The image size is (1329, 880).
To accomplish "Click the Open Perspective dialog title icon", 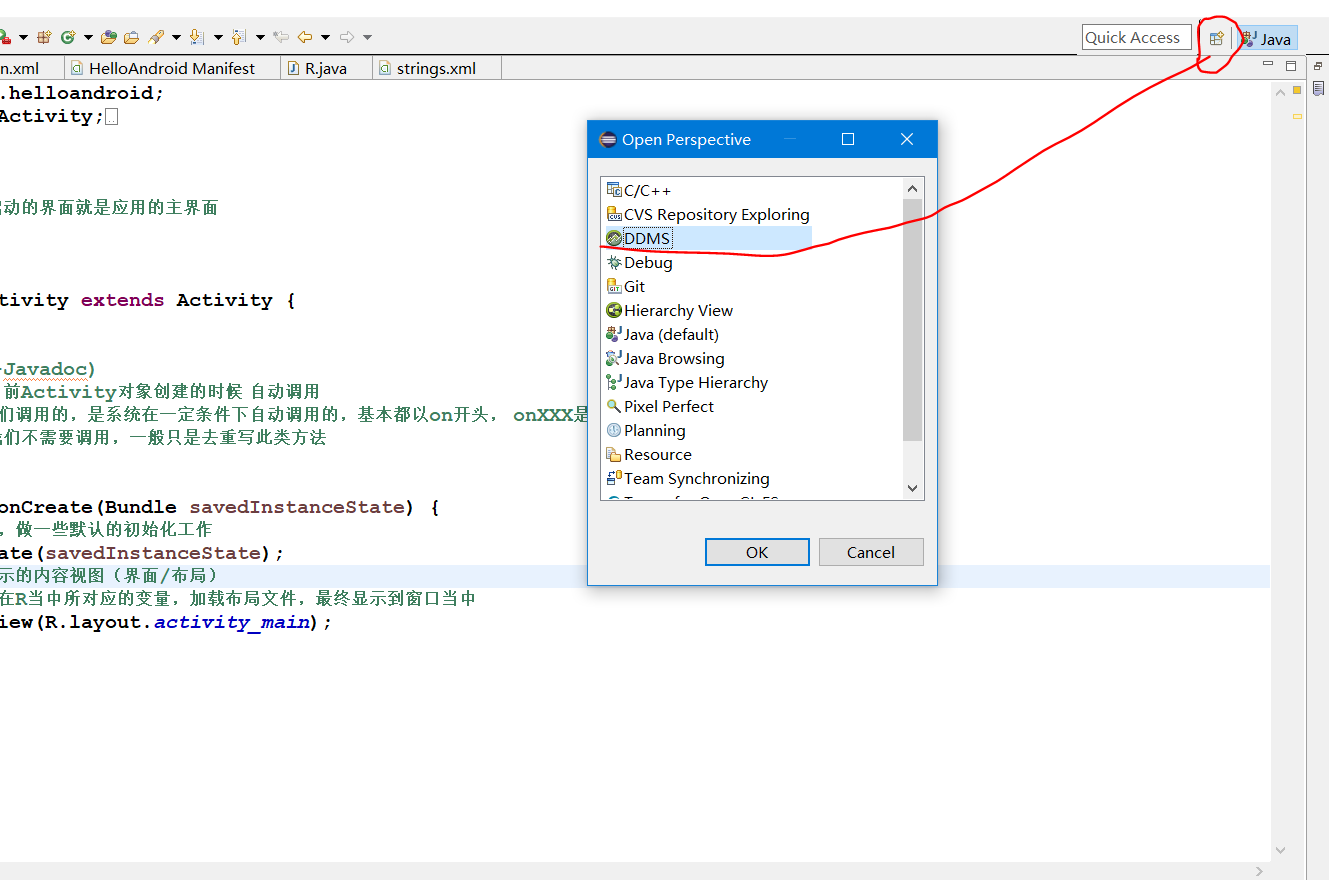I will [607, 139].
